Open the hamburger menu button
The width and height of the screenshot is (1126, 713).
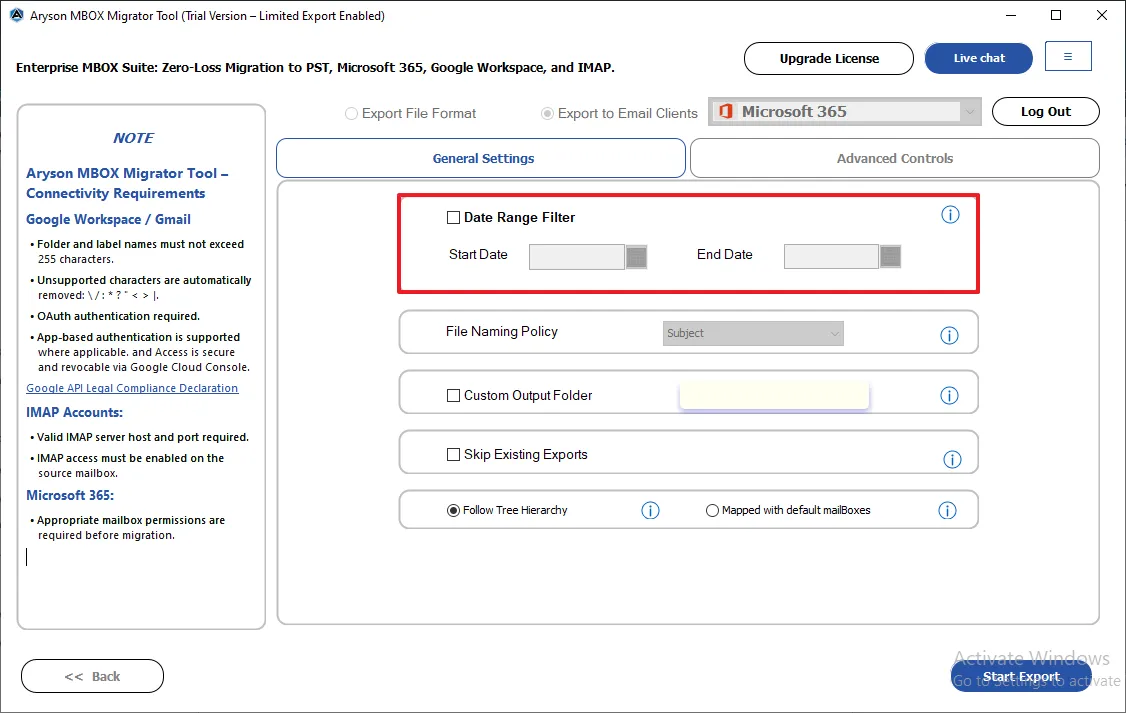tap(1068, 56)
